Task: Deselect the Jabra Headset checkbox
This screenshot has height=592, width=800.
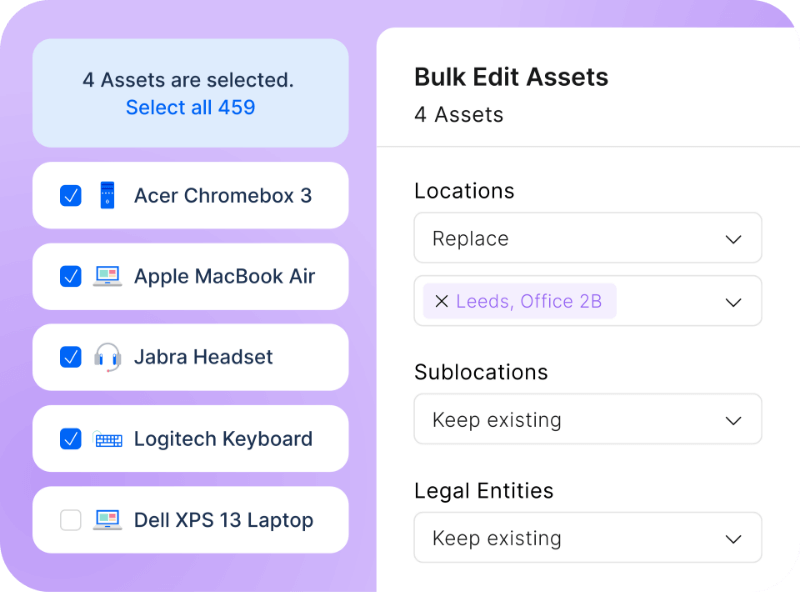Action: (69, 357)
